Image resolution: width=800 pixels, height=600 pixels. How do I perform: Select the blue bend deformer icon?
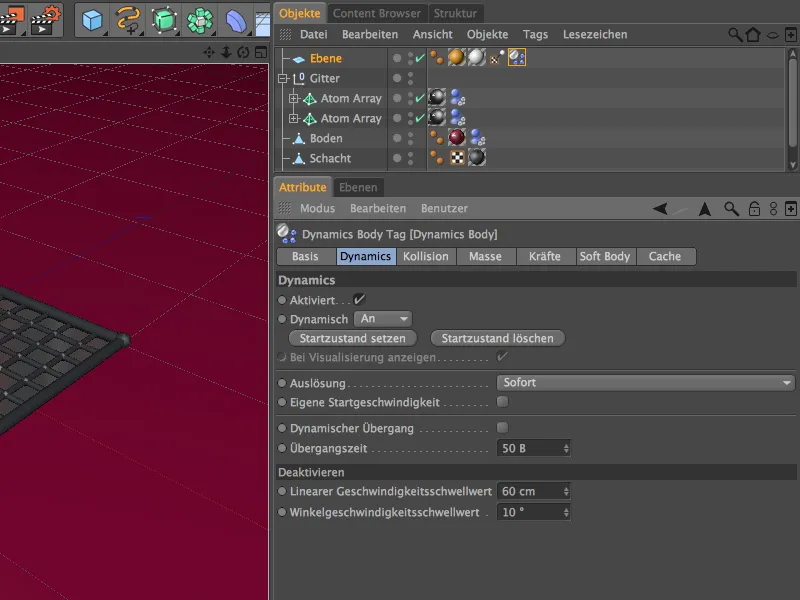(236, 21)
